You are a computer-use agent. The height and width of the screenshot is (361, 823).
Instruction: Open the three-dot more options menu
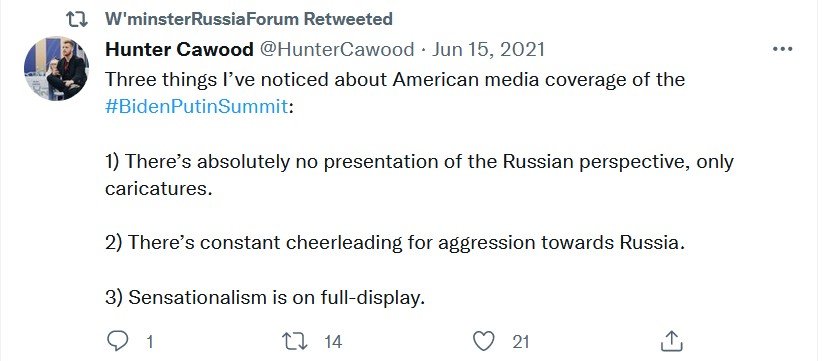(x=783, y=49)
